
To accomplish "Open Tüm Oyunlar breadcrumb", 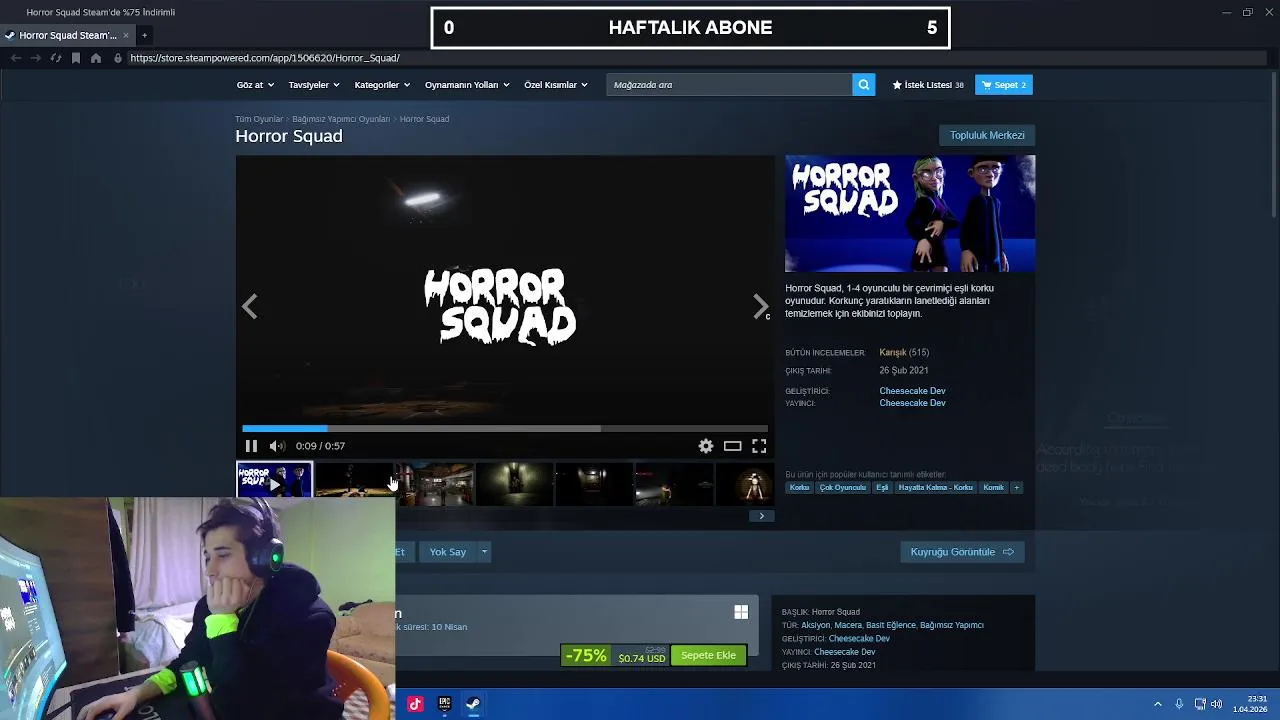I will tap(259, 119).
